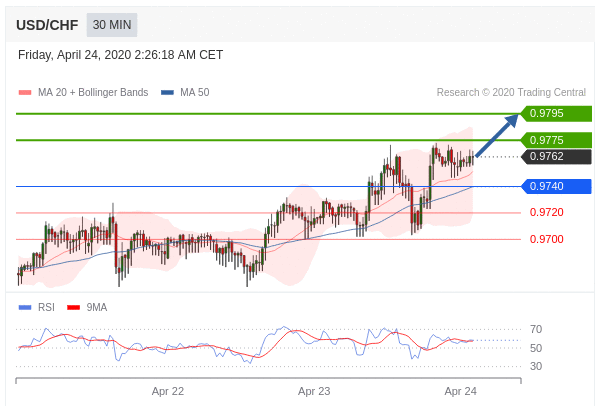The width and height of the screenshot is (601, 415).
Task: Click the 'MA 50' legend label
Action: pos(195,92)
